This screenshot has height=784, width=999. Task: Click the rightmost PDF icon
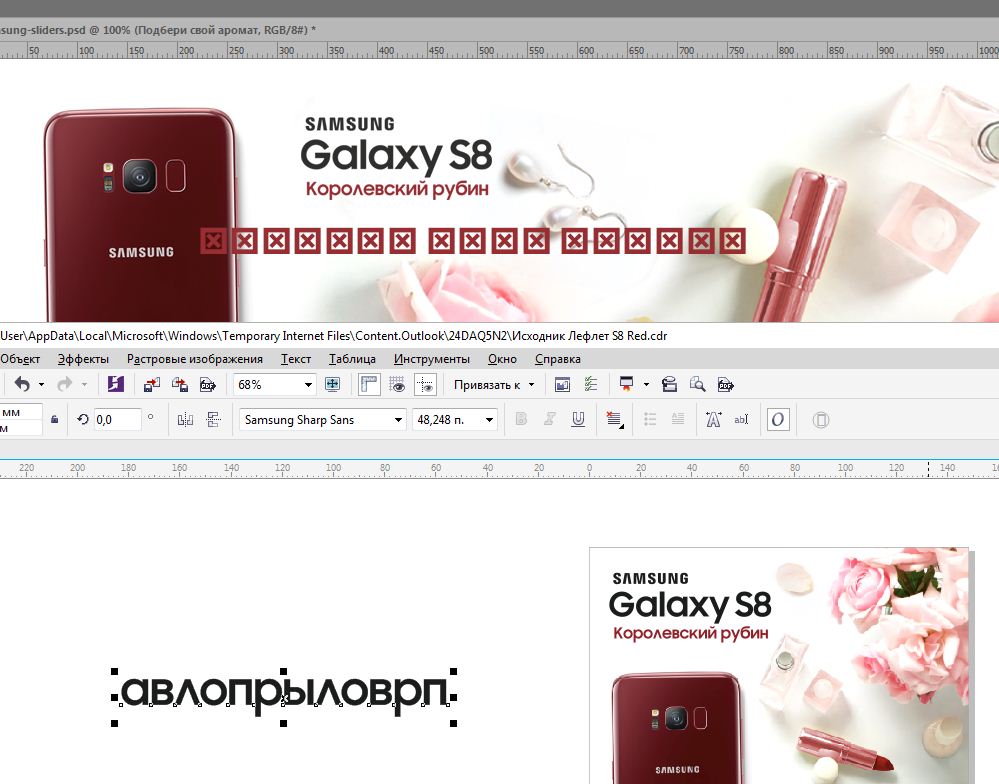pyautogui.click(x=725, y=384)
